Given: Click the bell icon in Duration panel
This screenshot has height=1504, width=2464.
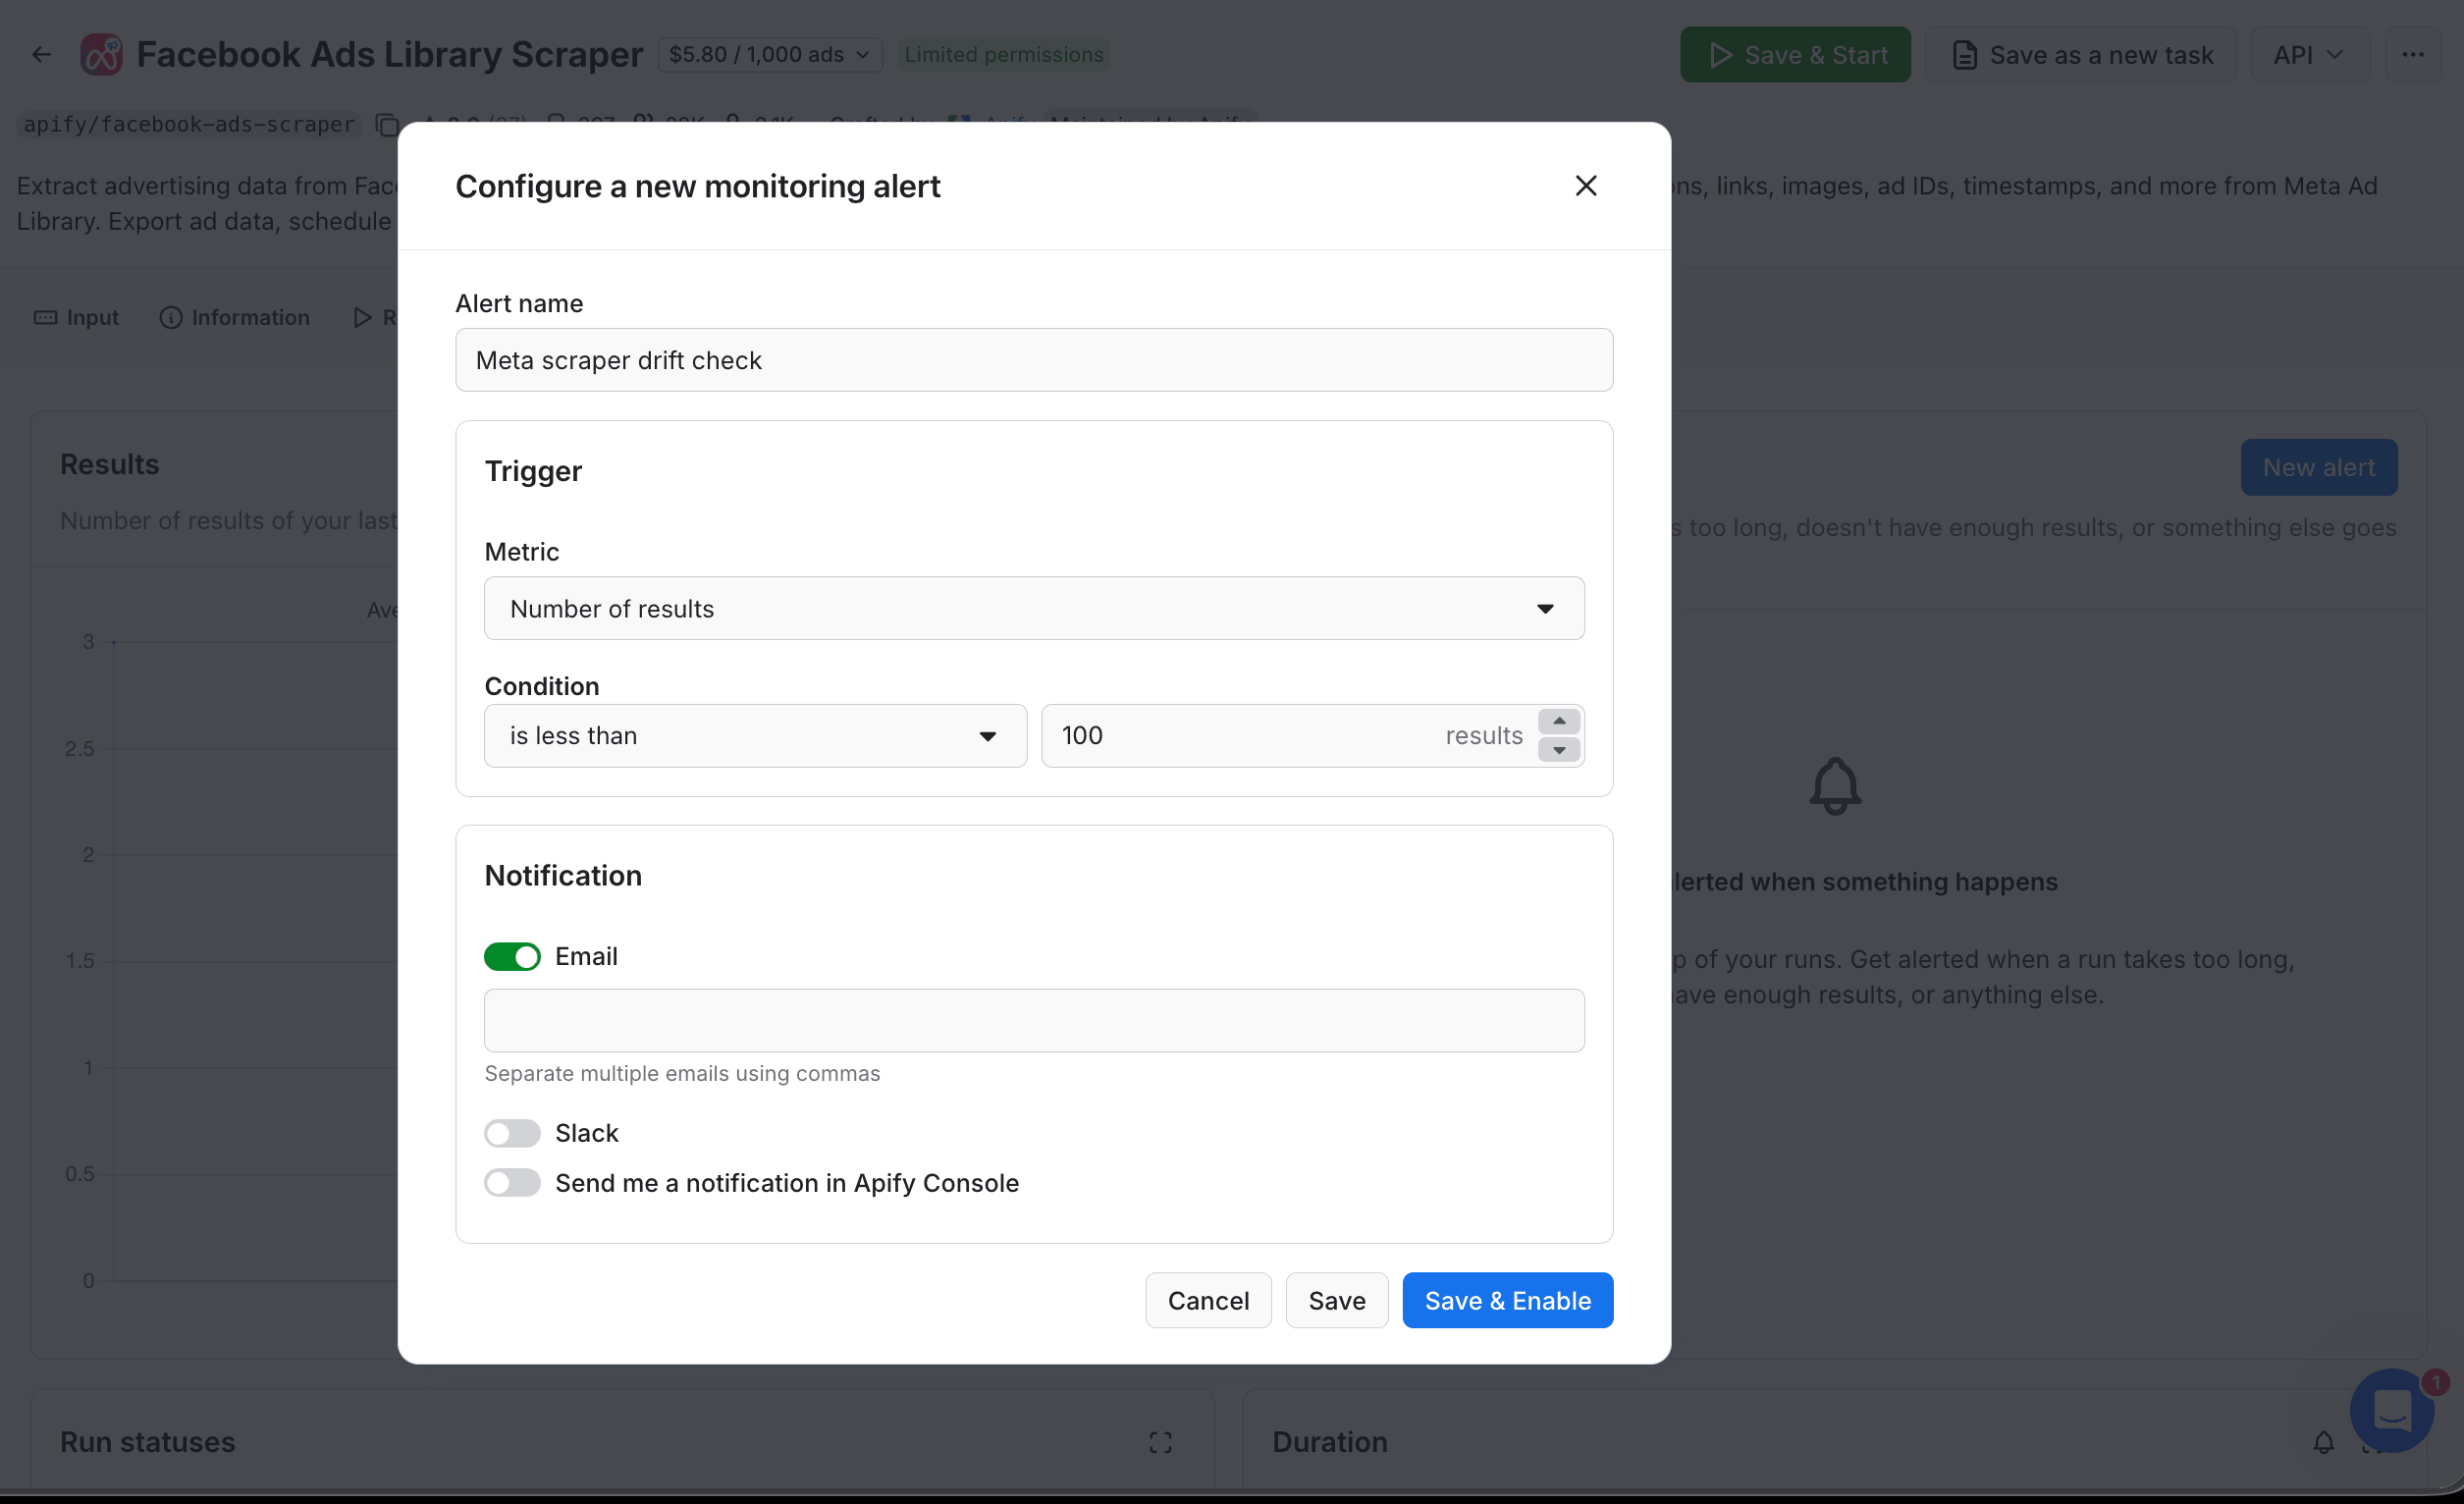Looking at the screenshot, I should click(x=2323, y=1442).
